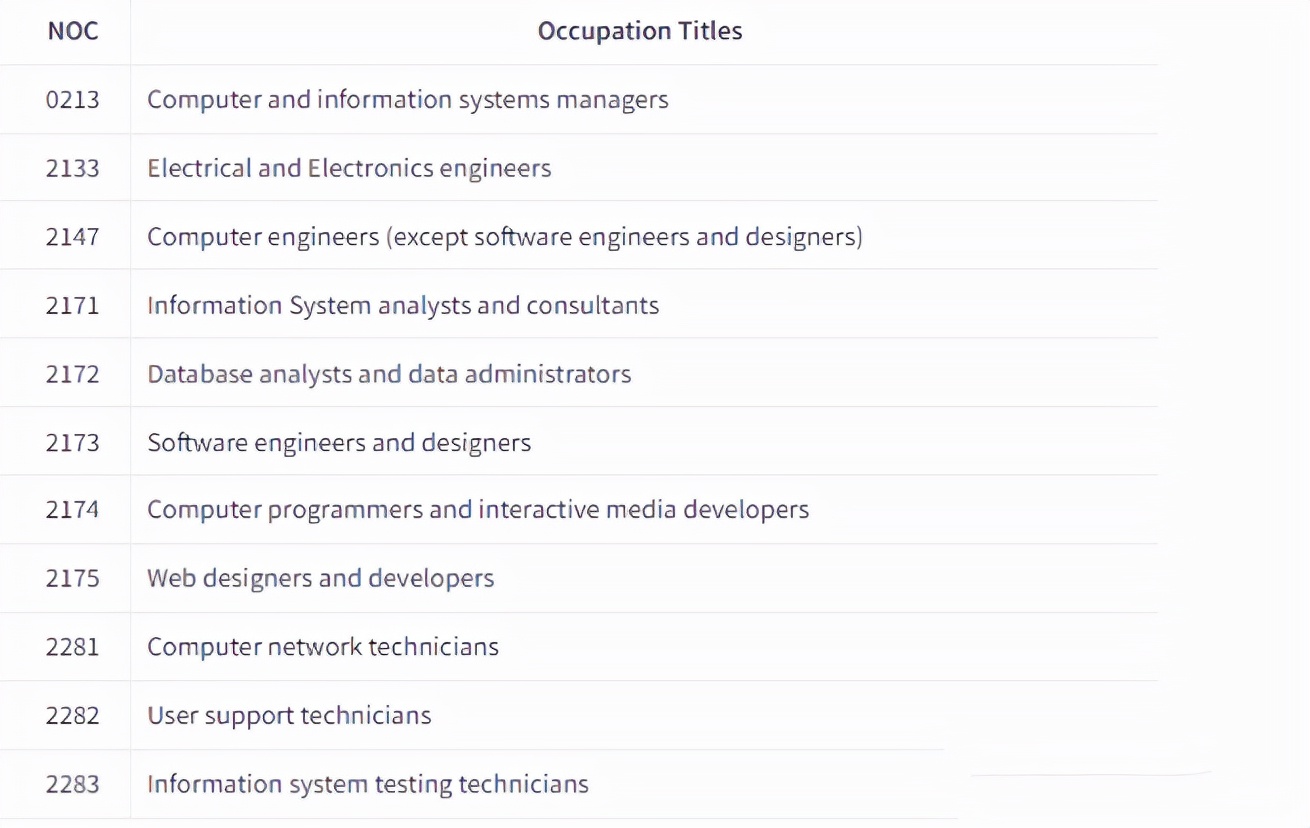The width and height of the screenshot is (1310, 828).
Task: Click Software engineers and designers title
Action: (x=339, y=442)
